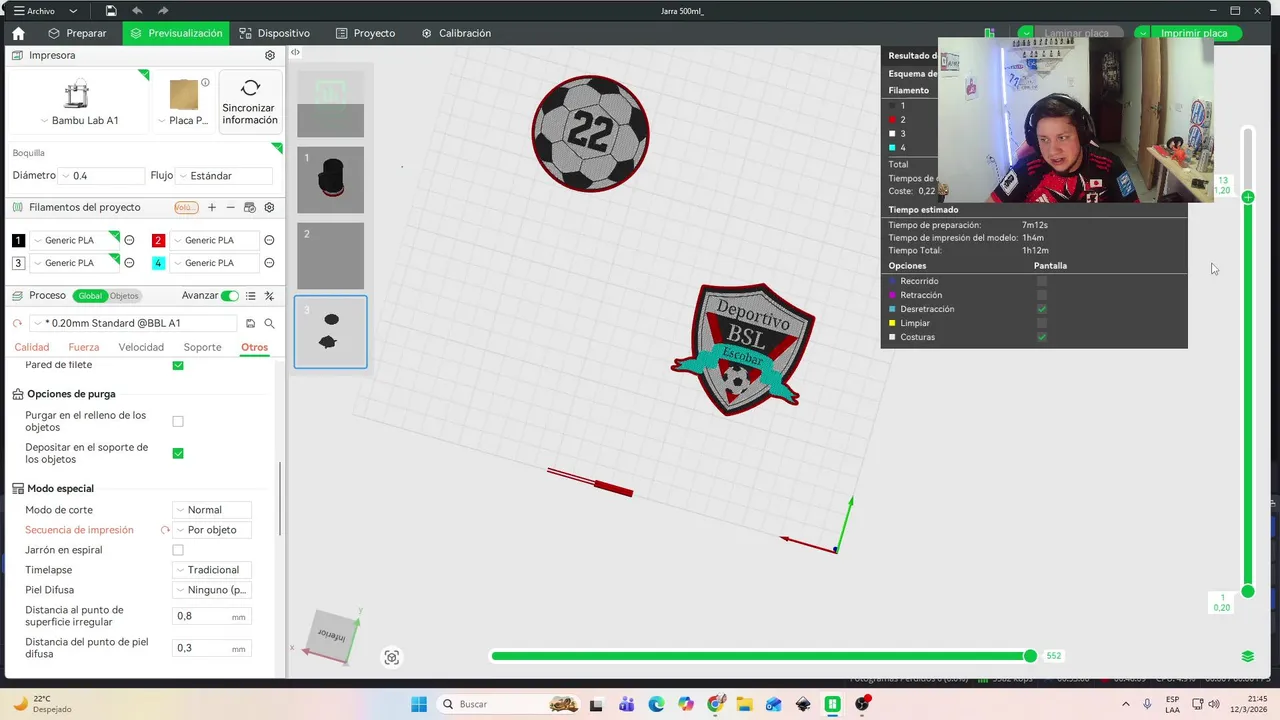The height and width of the screenshot is (720, 1280).
Task: Switch to the Dispositivo tab
Action: tap(274, 33)
